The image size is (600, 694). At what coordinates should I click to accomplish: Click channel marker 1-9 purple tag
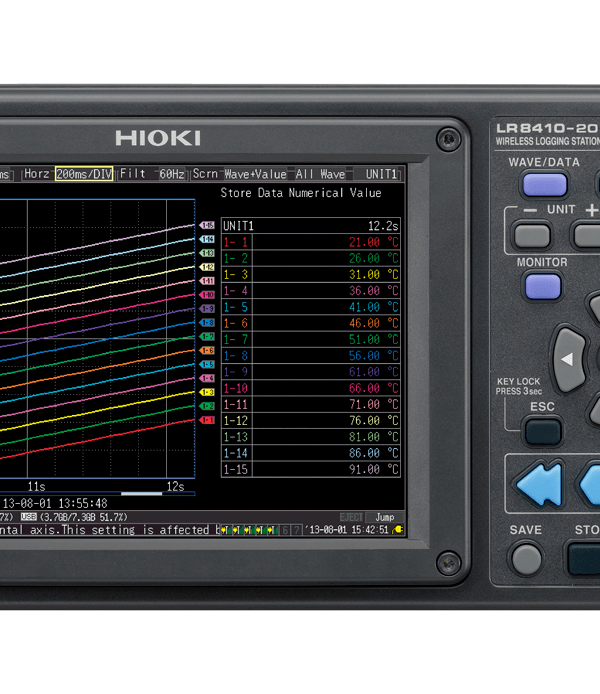click(x=207, y=308)
